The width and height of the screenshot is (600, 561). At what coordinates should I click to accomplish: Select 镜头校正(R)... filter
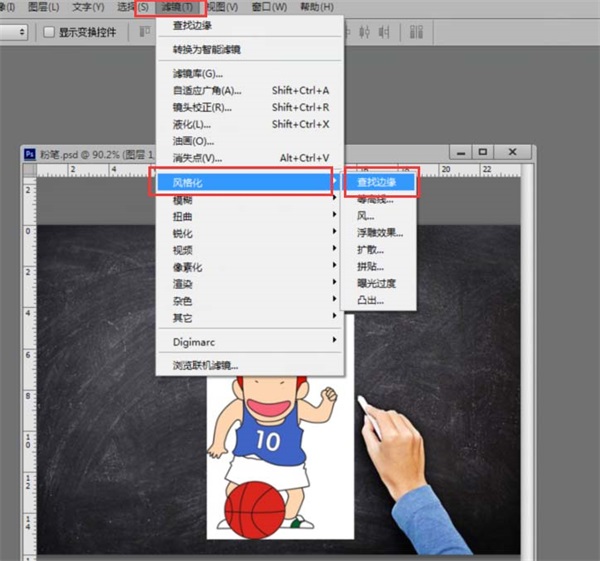(250, 108)
